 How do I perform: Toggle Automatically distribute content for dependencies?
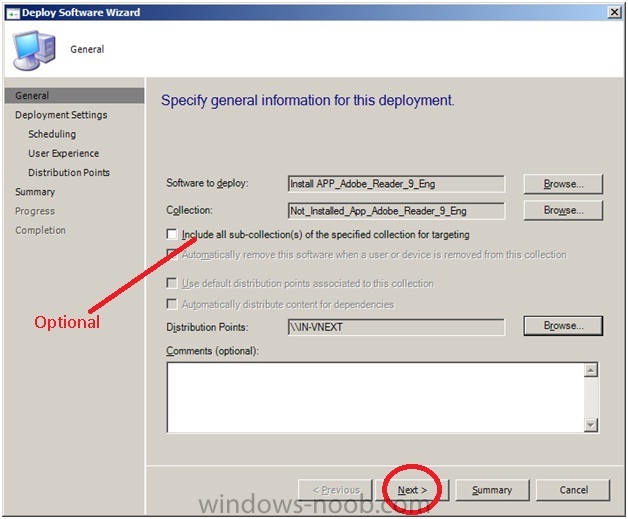point(172,304)
